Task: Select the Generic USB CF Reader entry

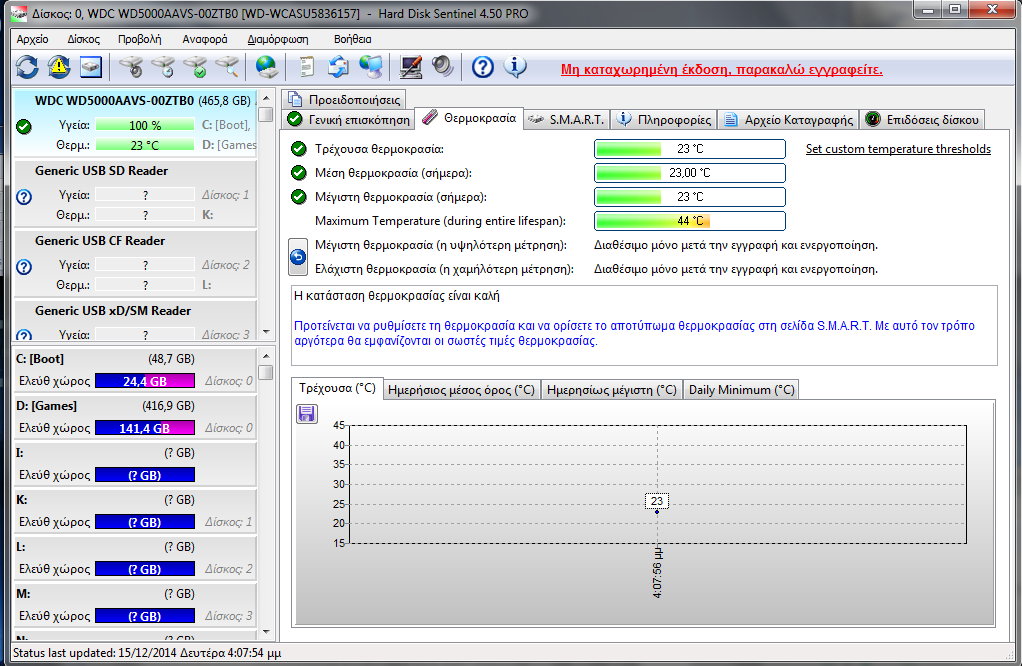Action: 136,263
